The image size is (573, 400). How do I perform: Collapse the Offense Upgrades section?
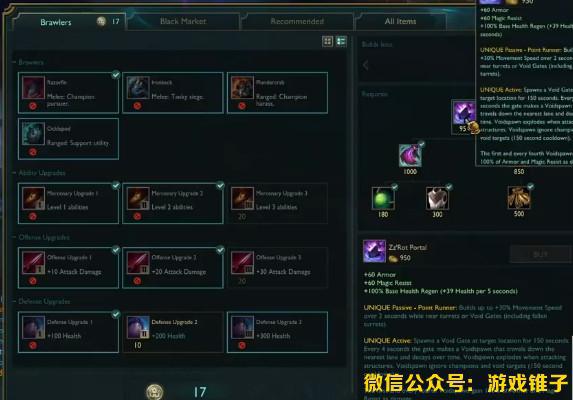(41, 237)
